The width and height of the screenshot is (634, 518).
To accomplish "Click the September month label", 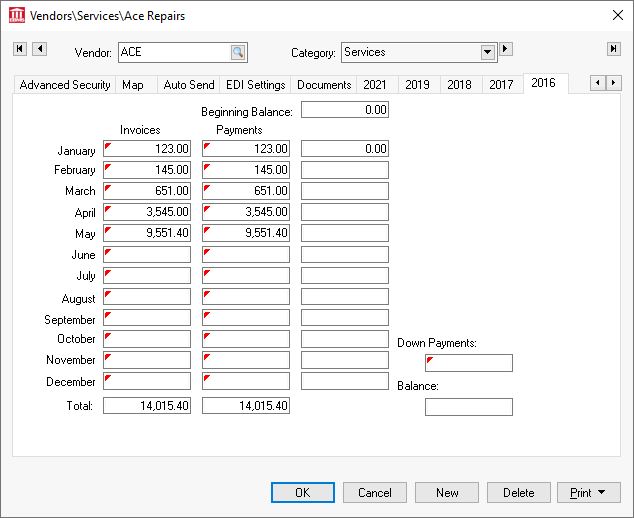I will [70, 320].
